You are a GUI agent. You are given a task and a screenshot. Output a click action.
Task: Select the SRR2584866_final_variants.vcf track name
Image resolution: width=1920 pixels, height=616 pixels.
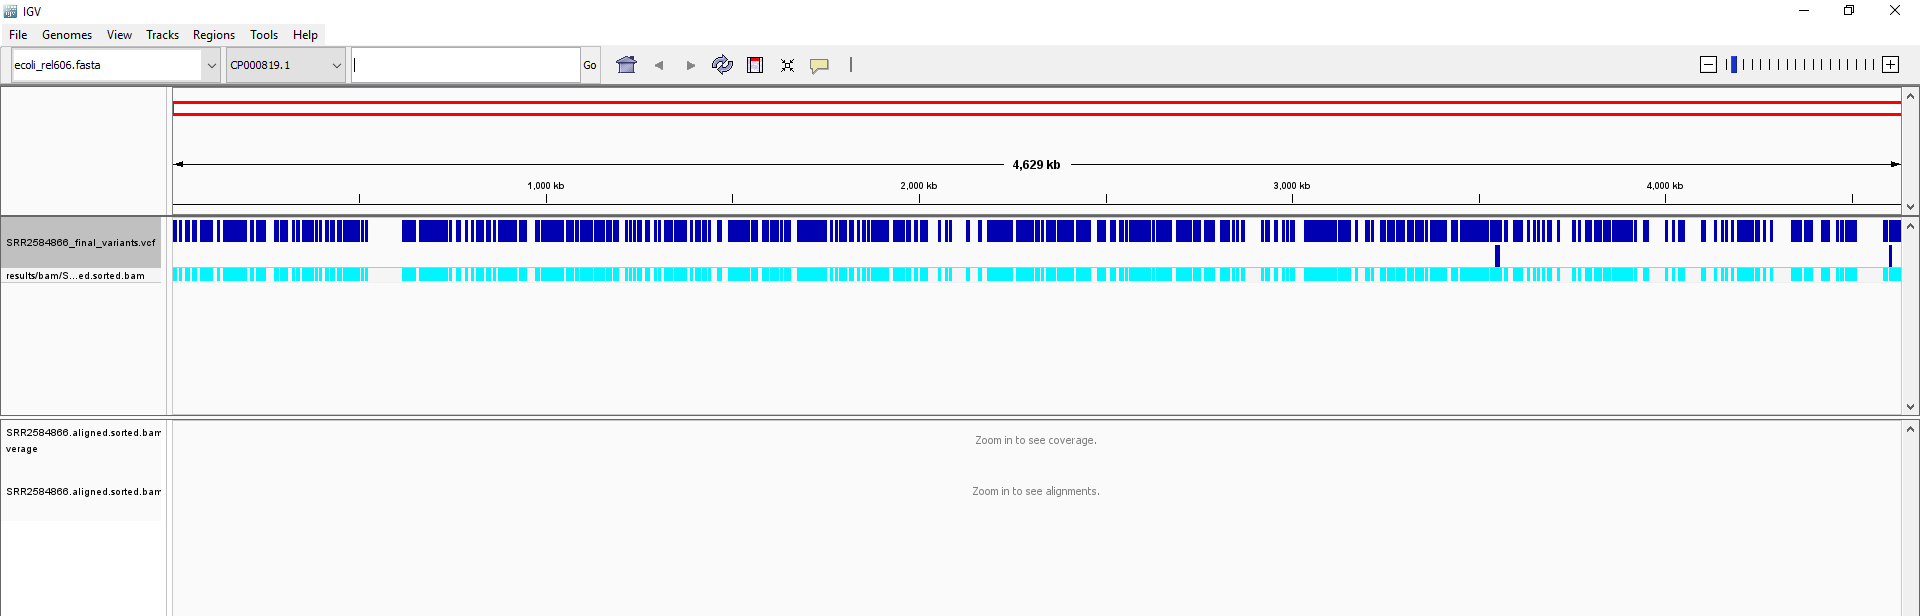click(81, 242)
